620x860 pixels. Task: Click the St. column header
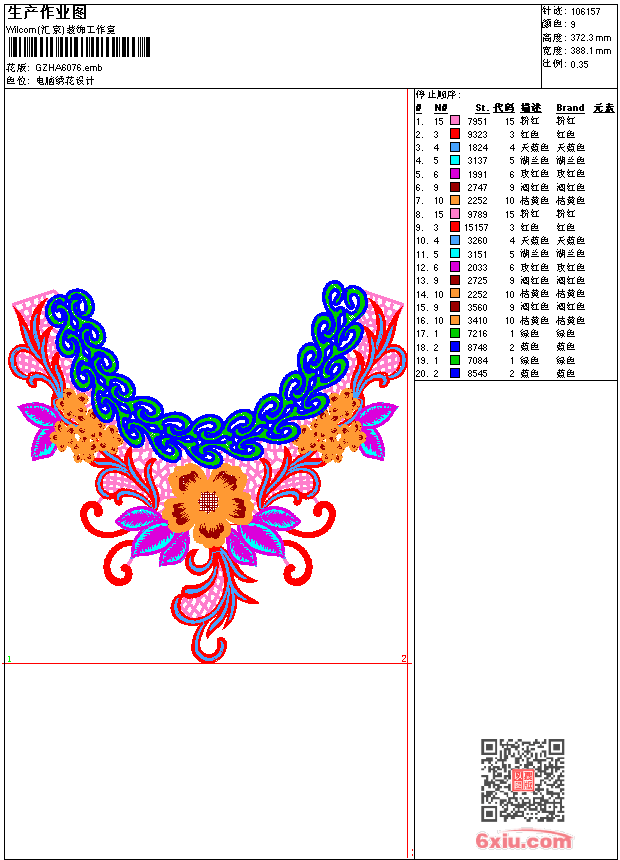point(482,108)
